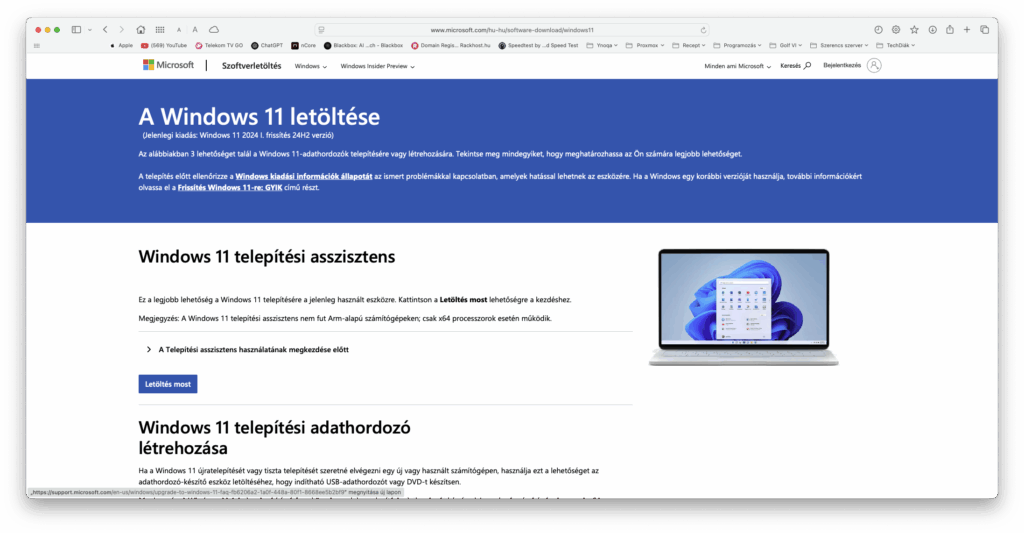Open the Blackbox bookmark
The image size is (1024, 533).
[x=364, y=46]
